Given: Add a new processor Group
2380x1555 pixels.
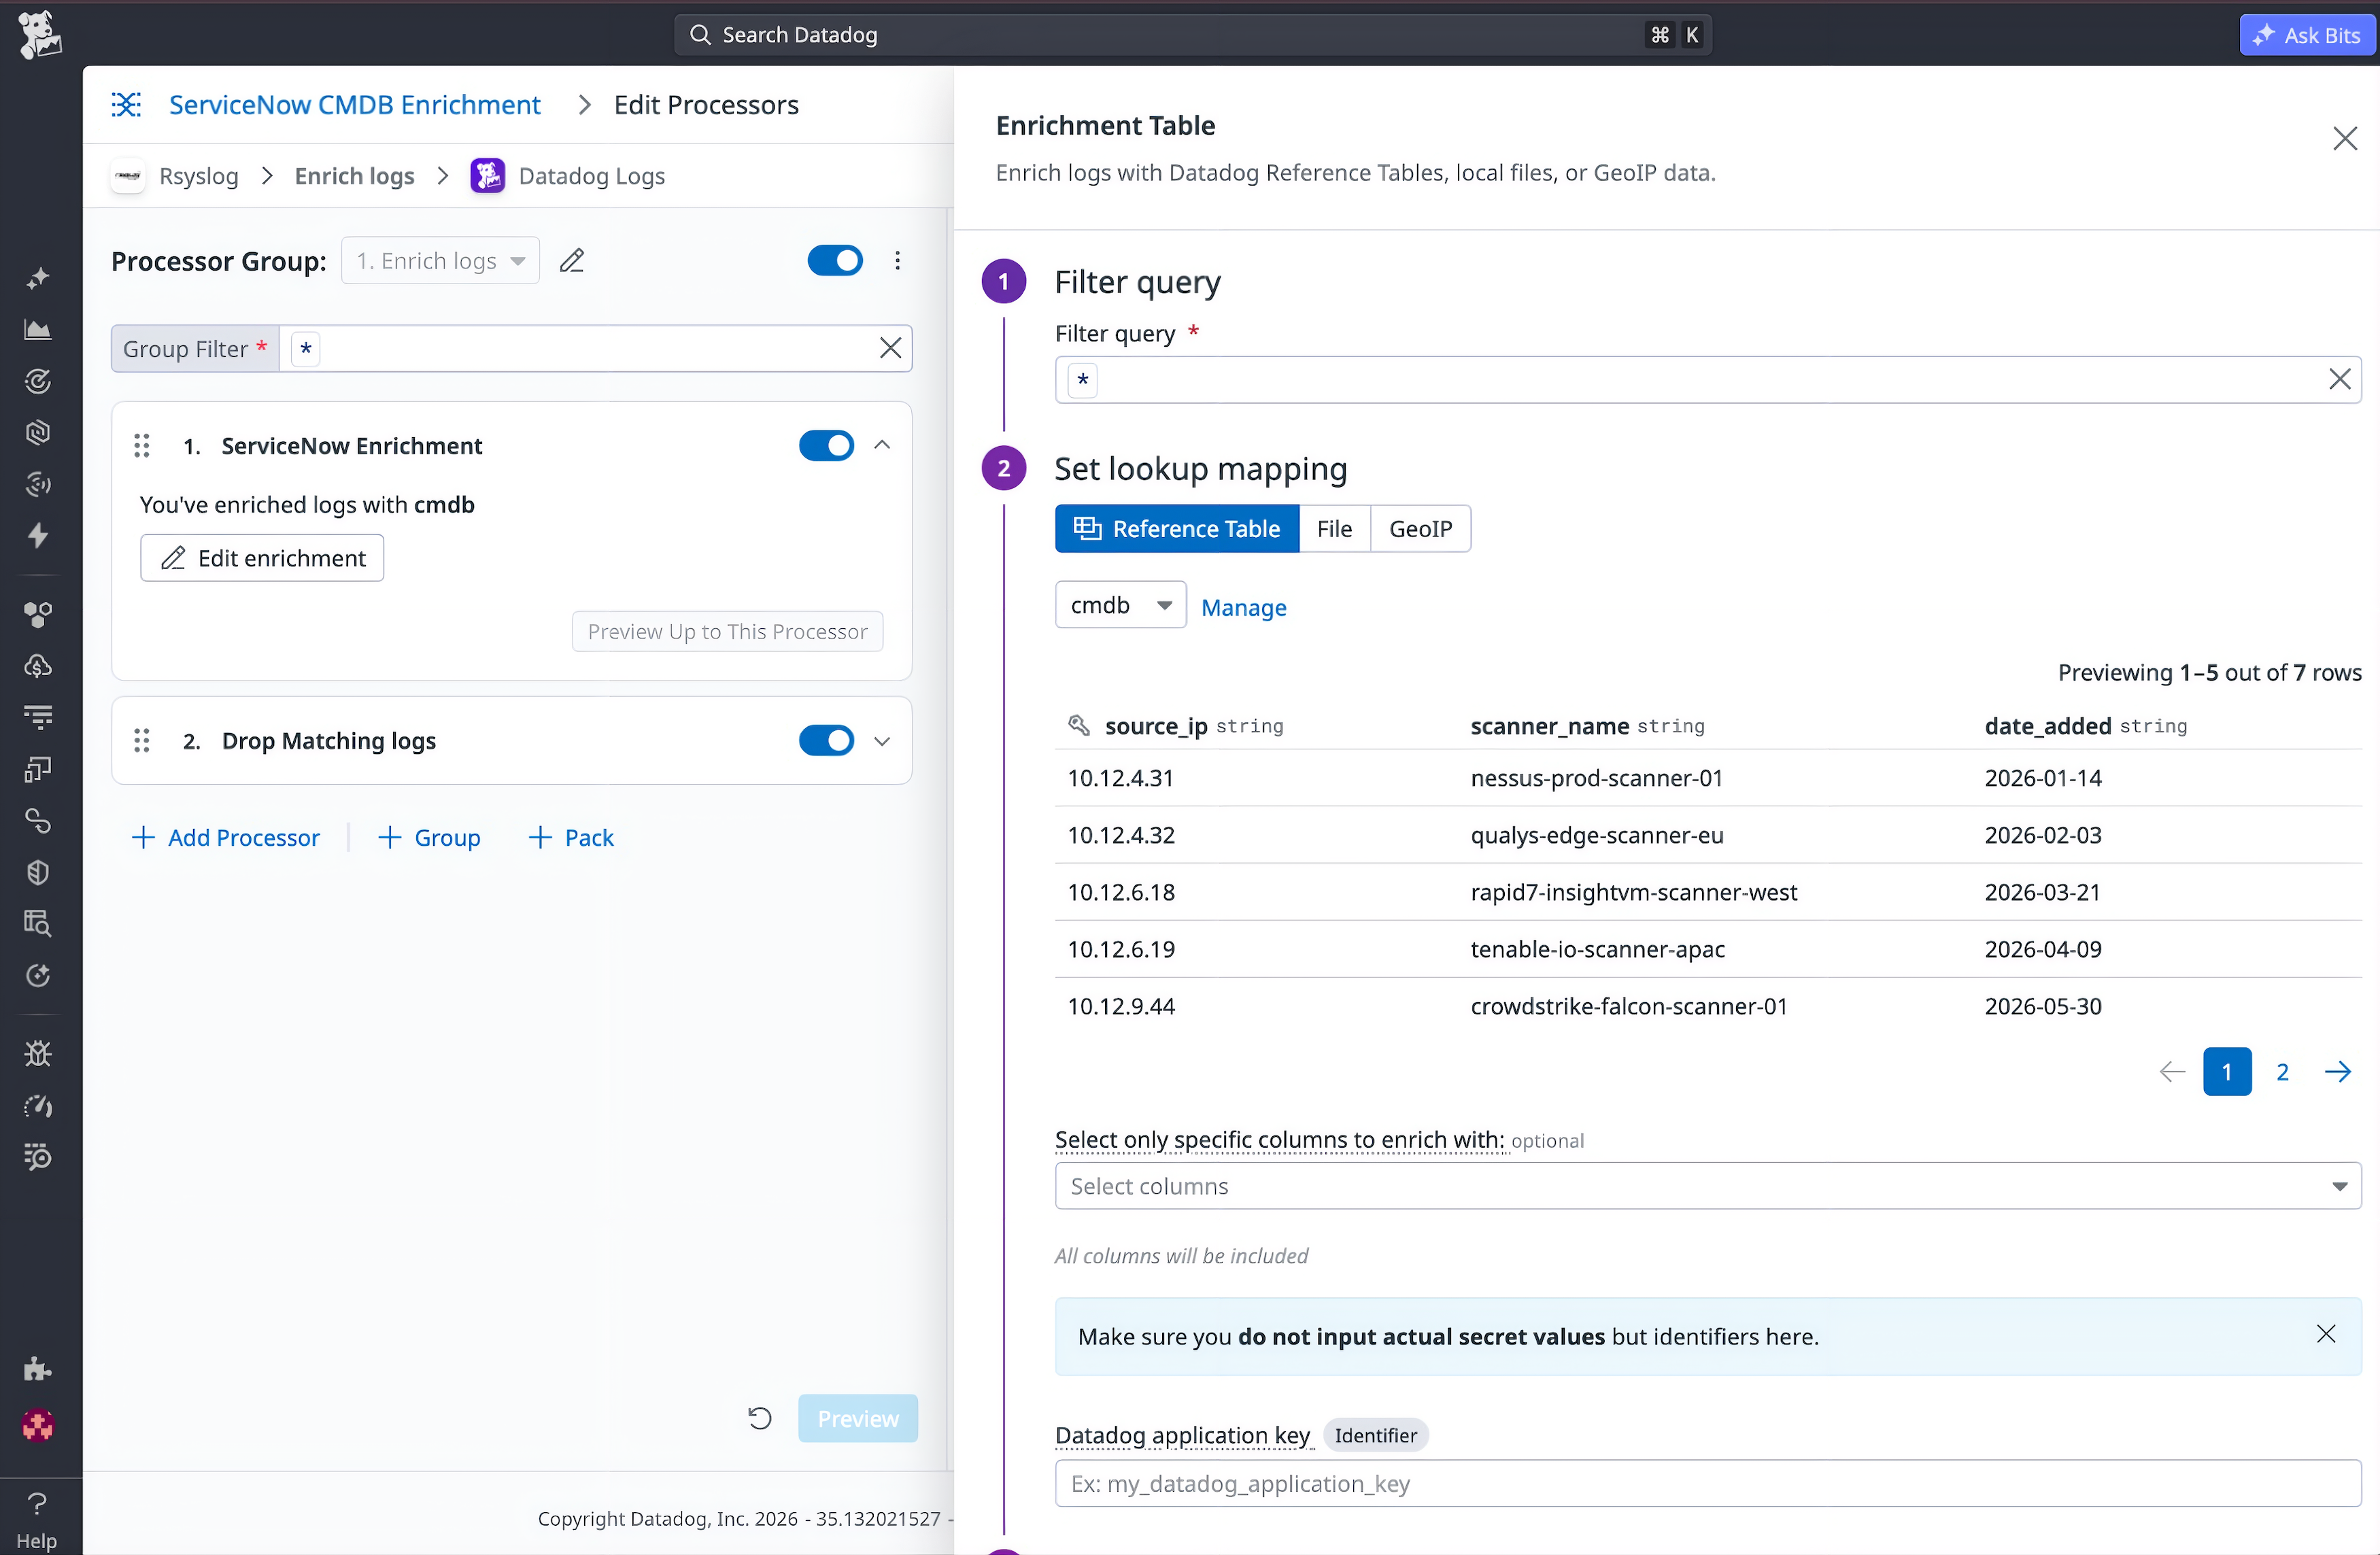Looking at the screenshot, I should (x=429, y=838).
